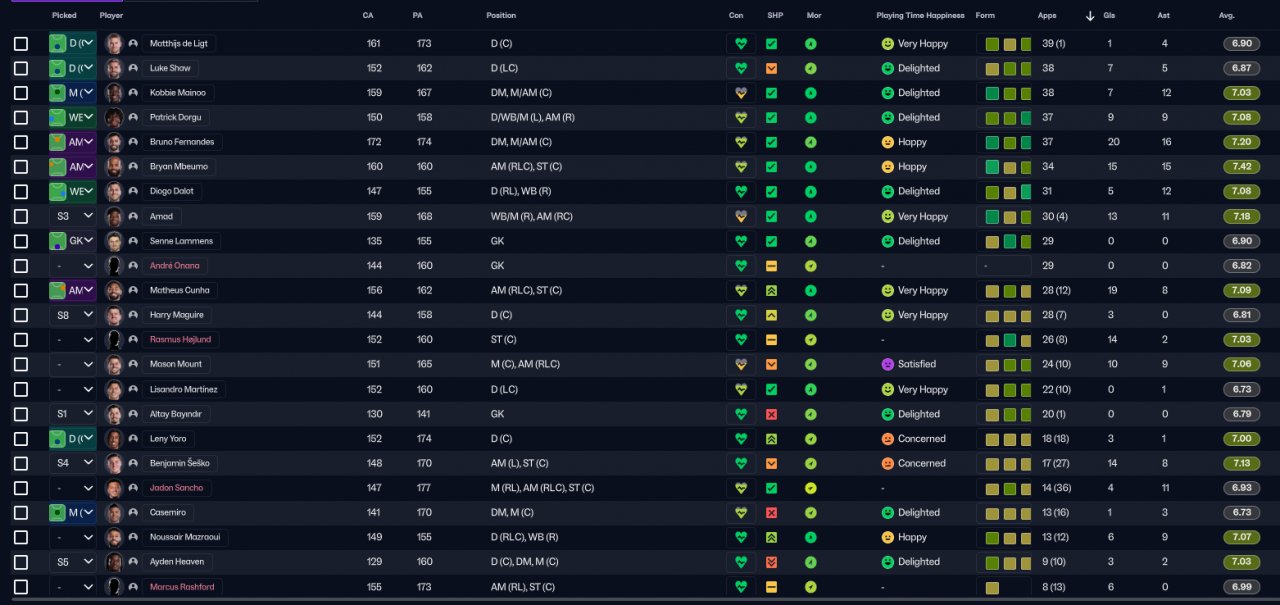Tick the checkbox for Matthijs de Ligt
1280x605 pixels.
tap(21, 44)
